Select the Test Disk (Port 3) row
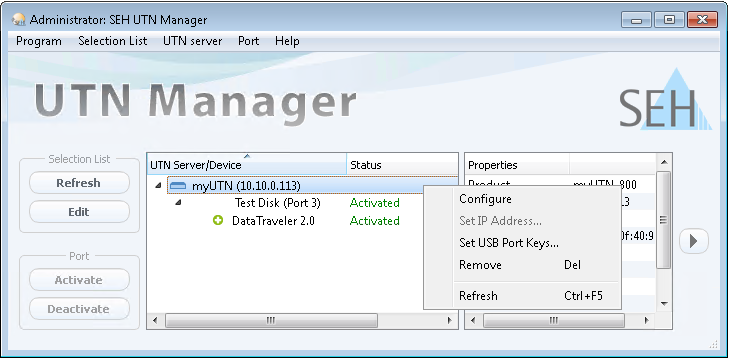730x360 pixels. 277,203
